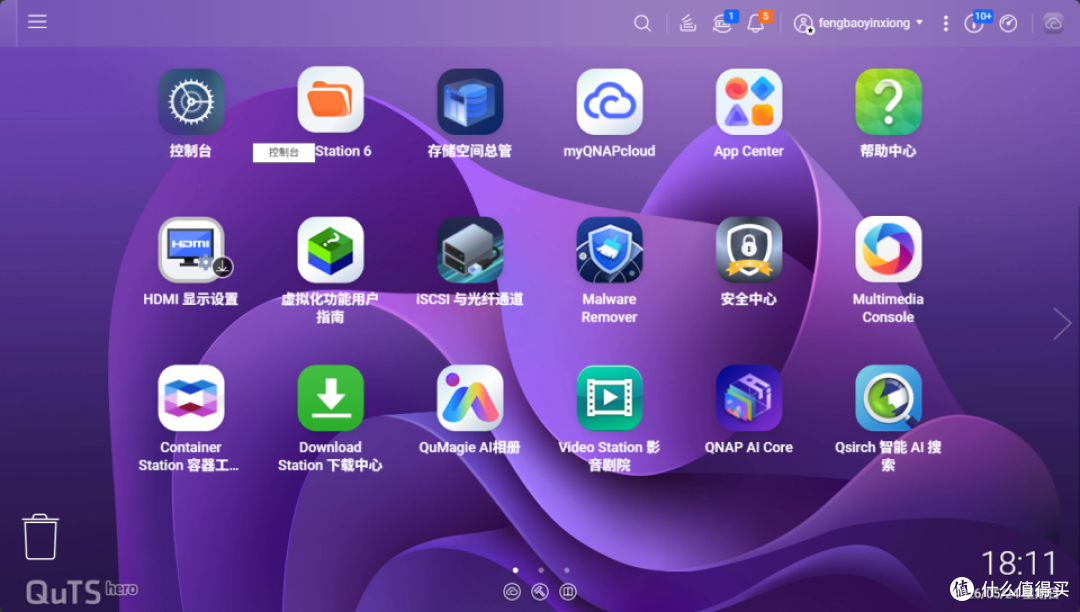Screen dimensions: 1080x612
Task: Launch App Center
Action: pyautogui.click(x=749, y=102)
